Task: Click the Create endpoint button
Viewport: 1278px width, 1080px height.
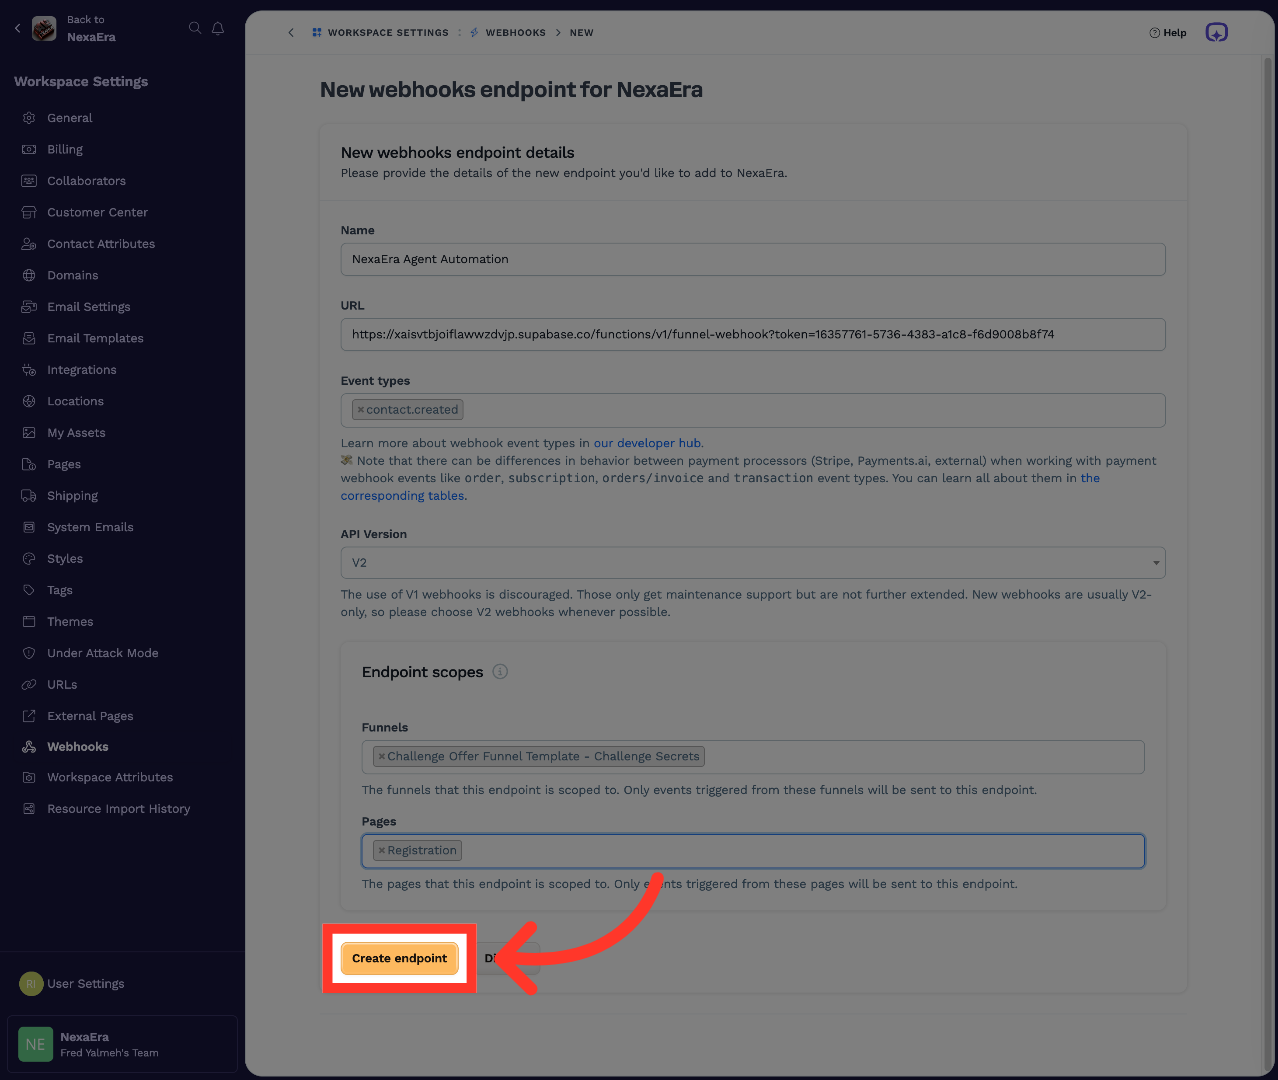Action: (x=399, y=958)
